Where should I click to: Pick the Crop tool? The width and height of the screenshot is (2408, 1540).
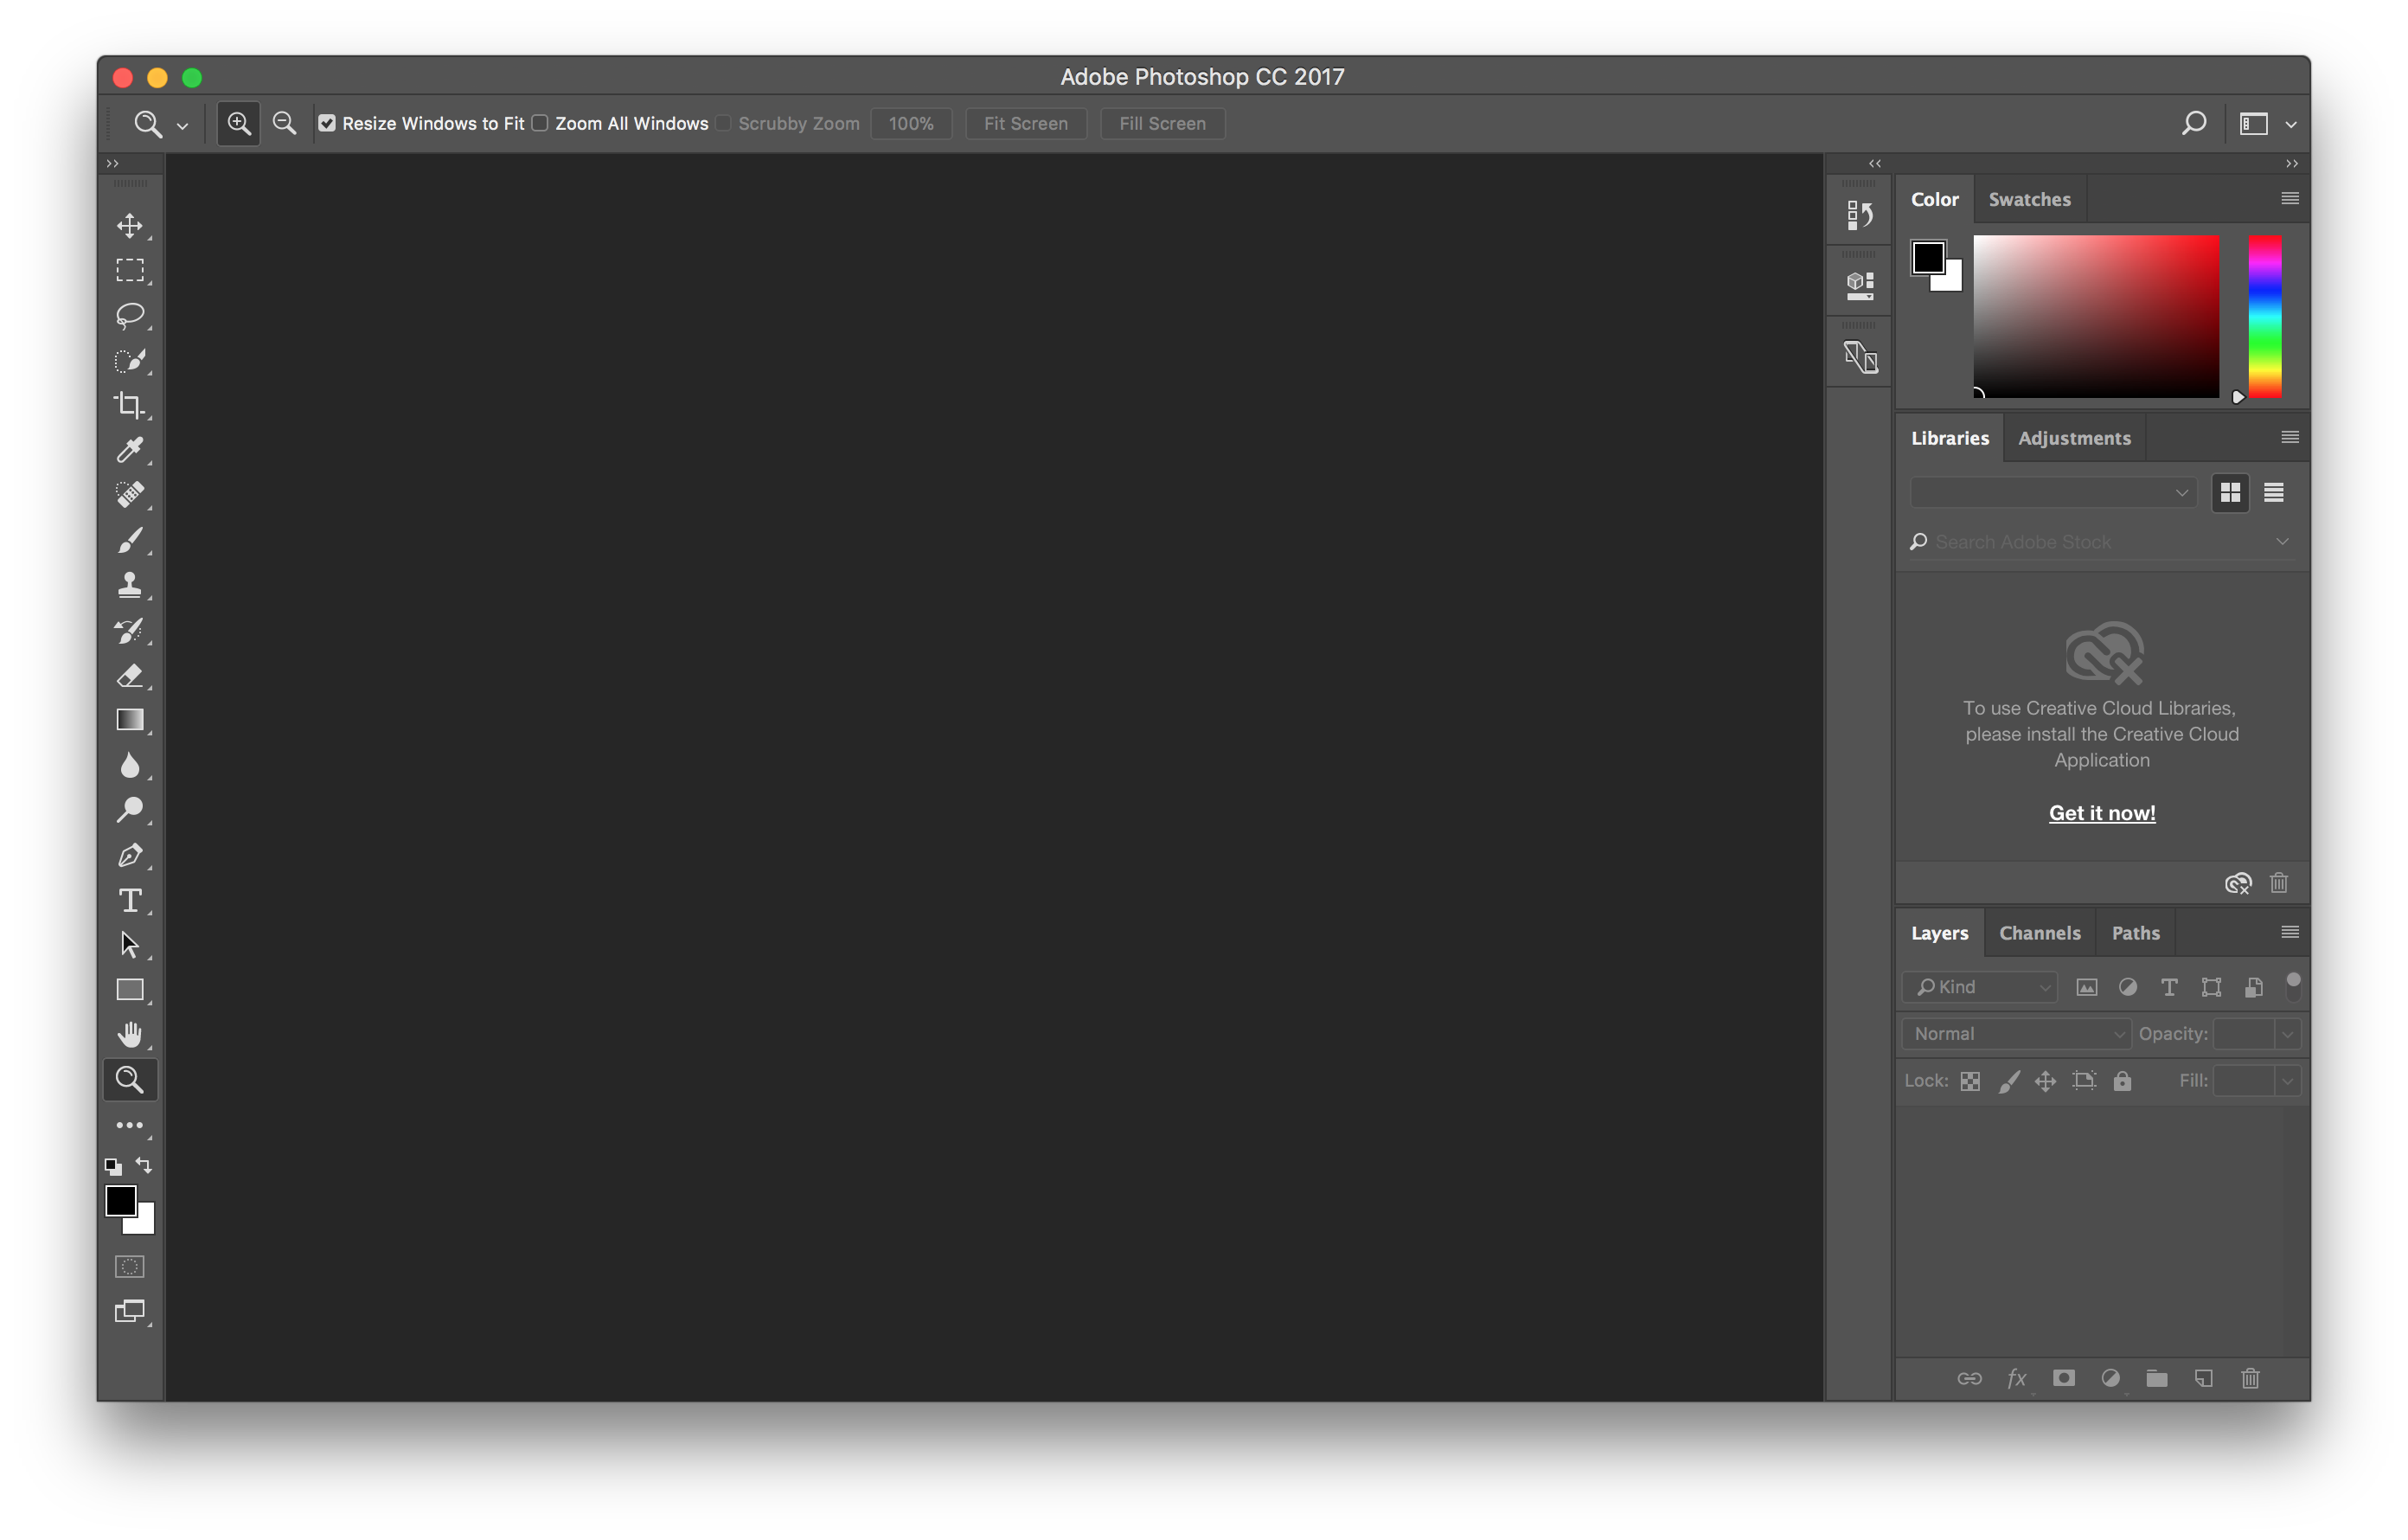[130, 405]
